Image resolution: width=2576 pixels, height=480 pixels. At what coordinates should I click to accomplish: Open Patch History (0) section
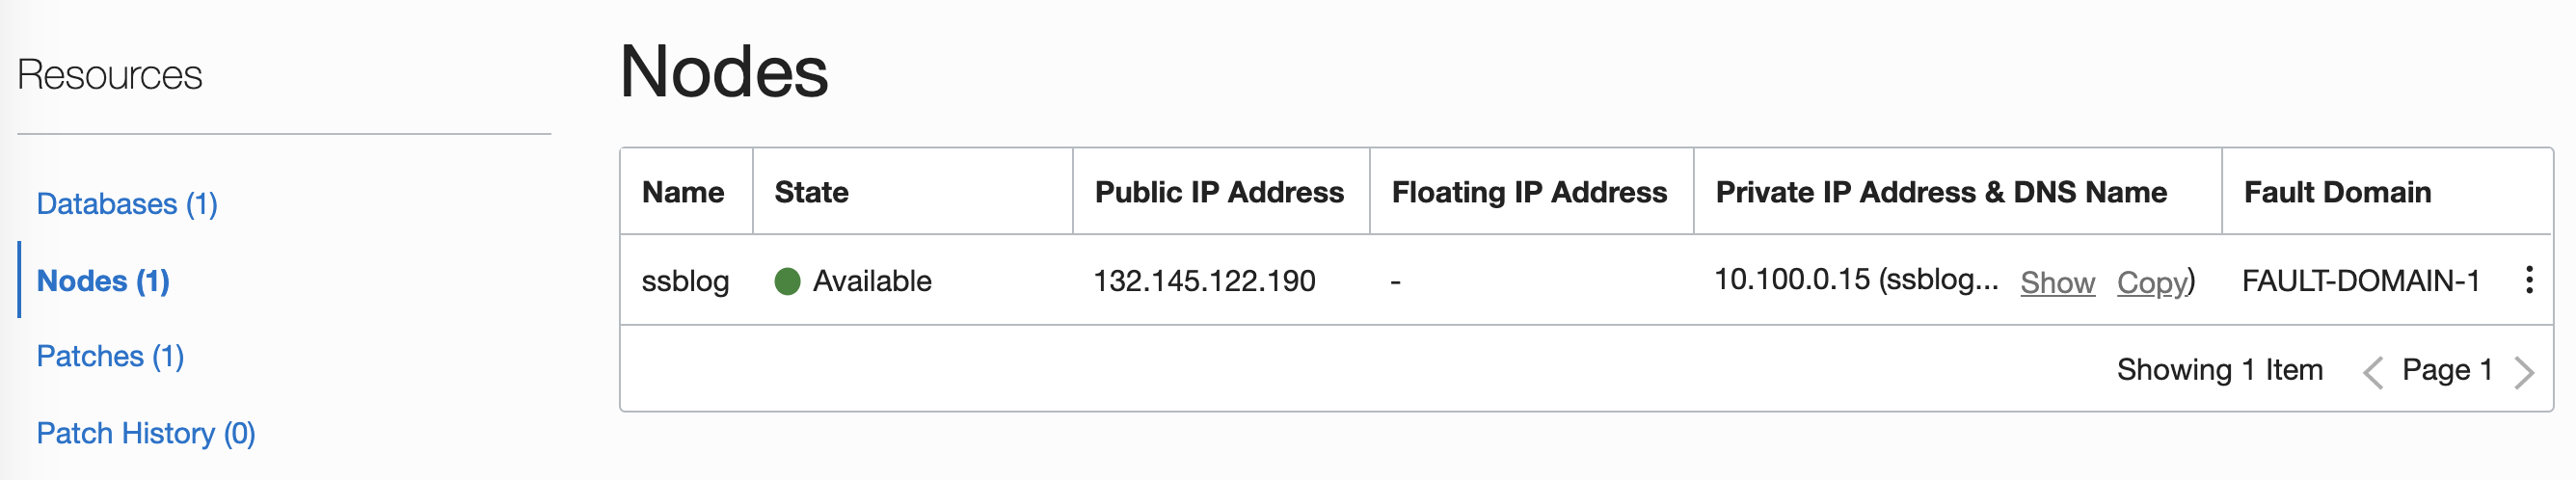click(x=146, y=433)
